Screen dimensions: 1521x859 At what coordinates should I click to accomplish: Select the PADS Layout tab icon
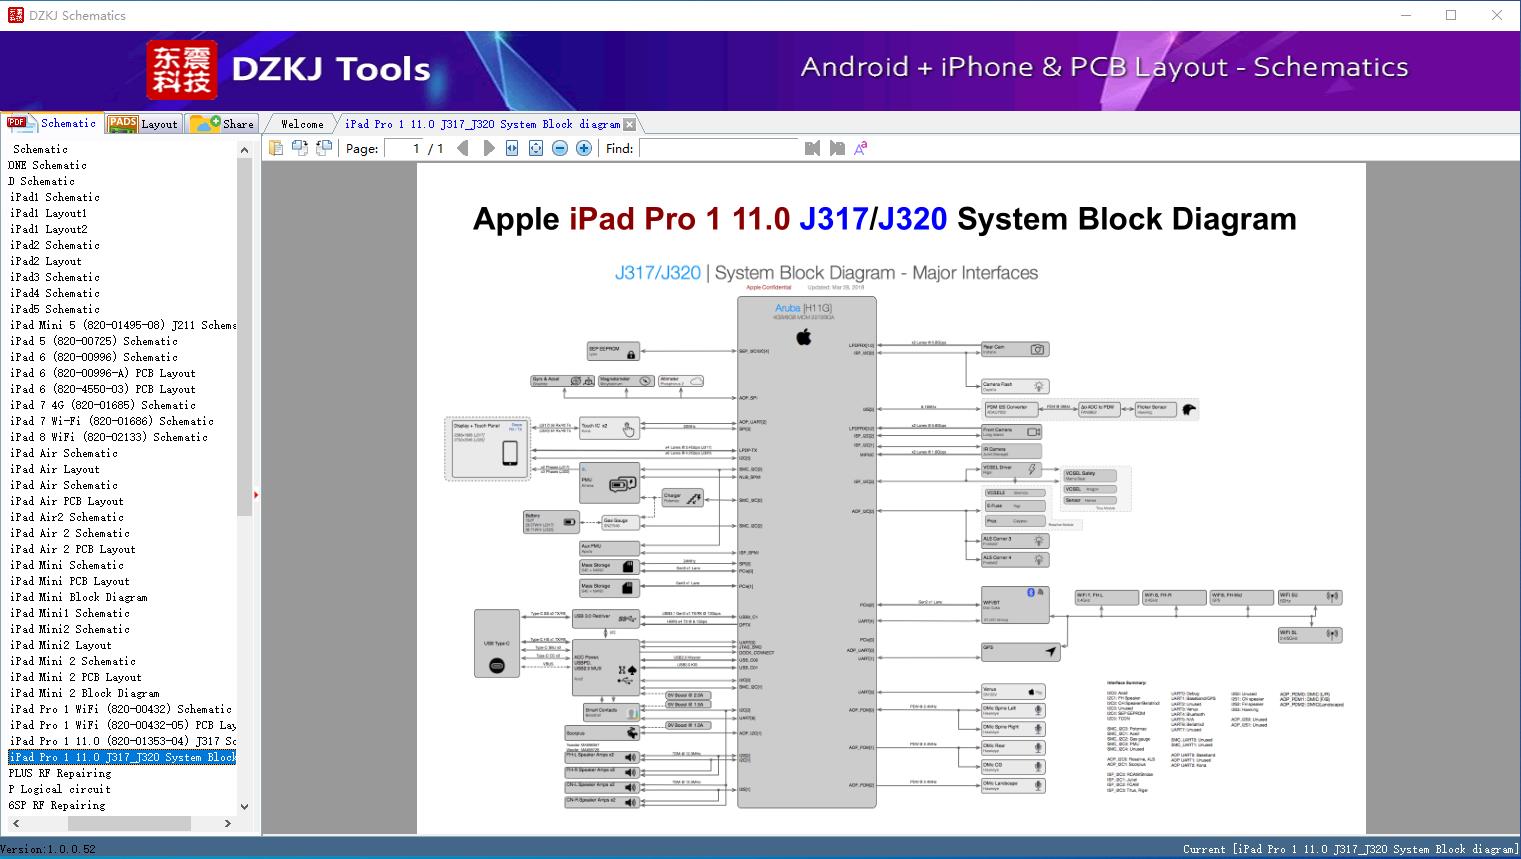click(x=123, y=123)
